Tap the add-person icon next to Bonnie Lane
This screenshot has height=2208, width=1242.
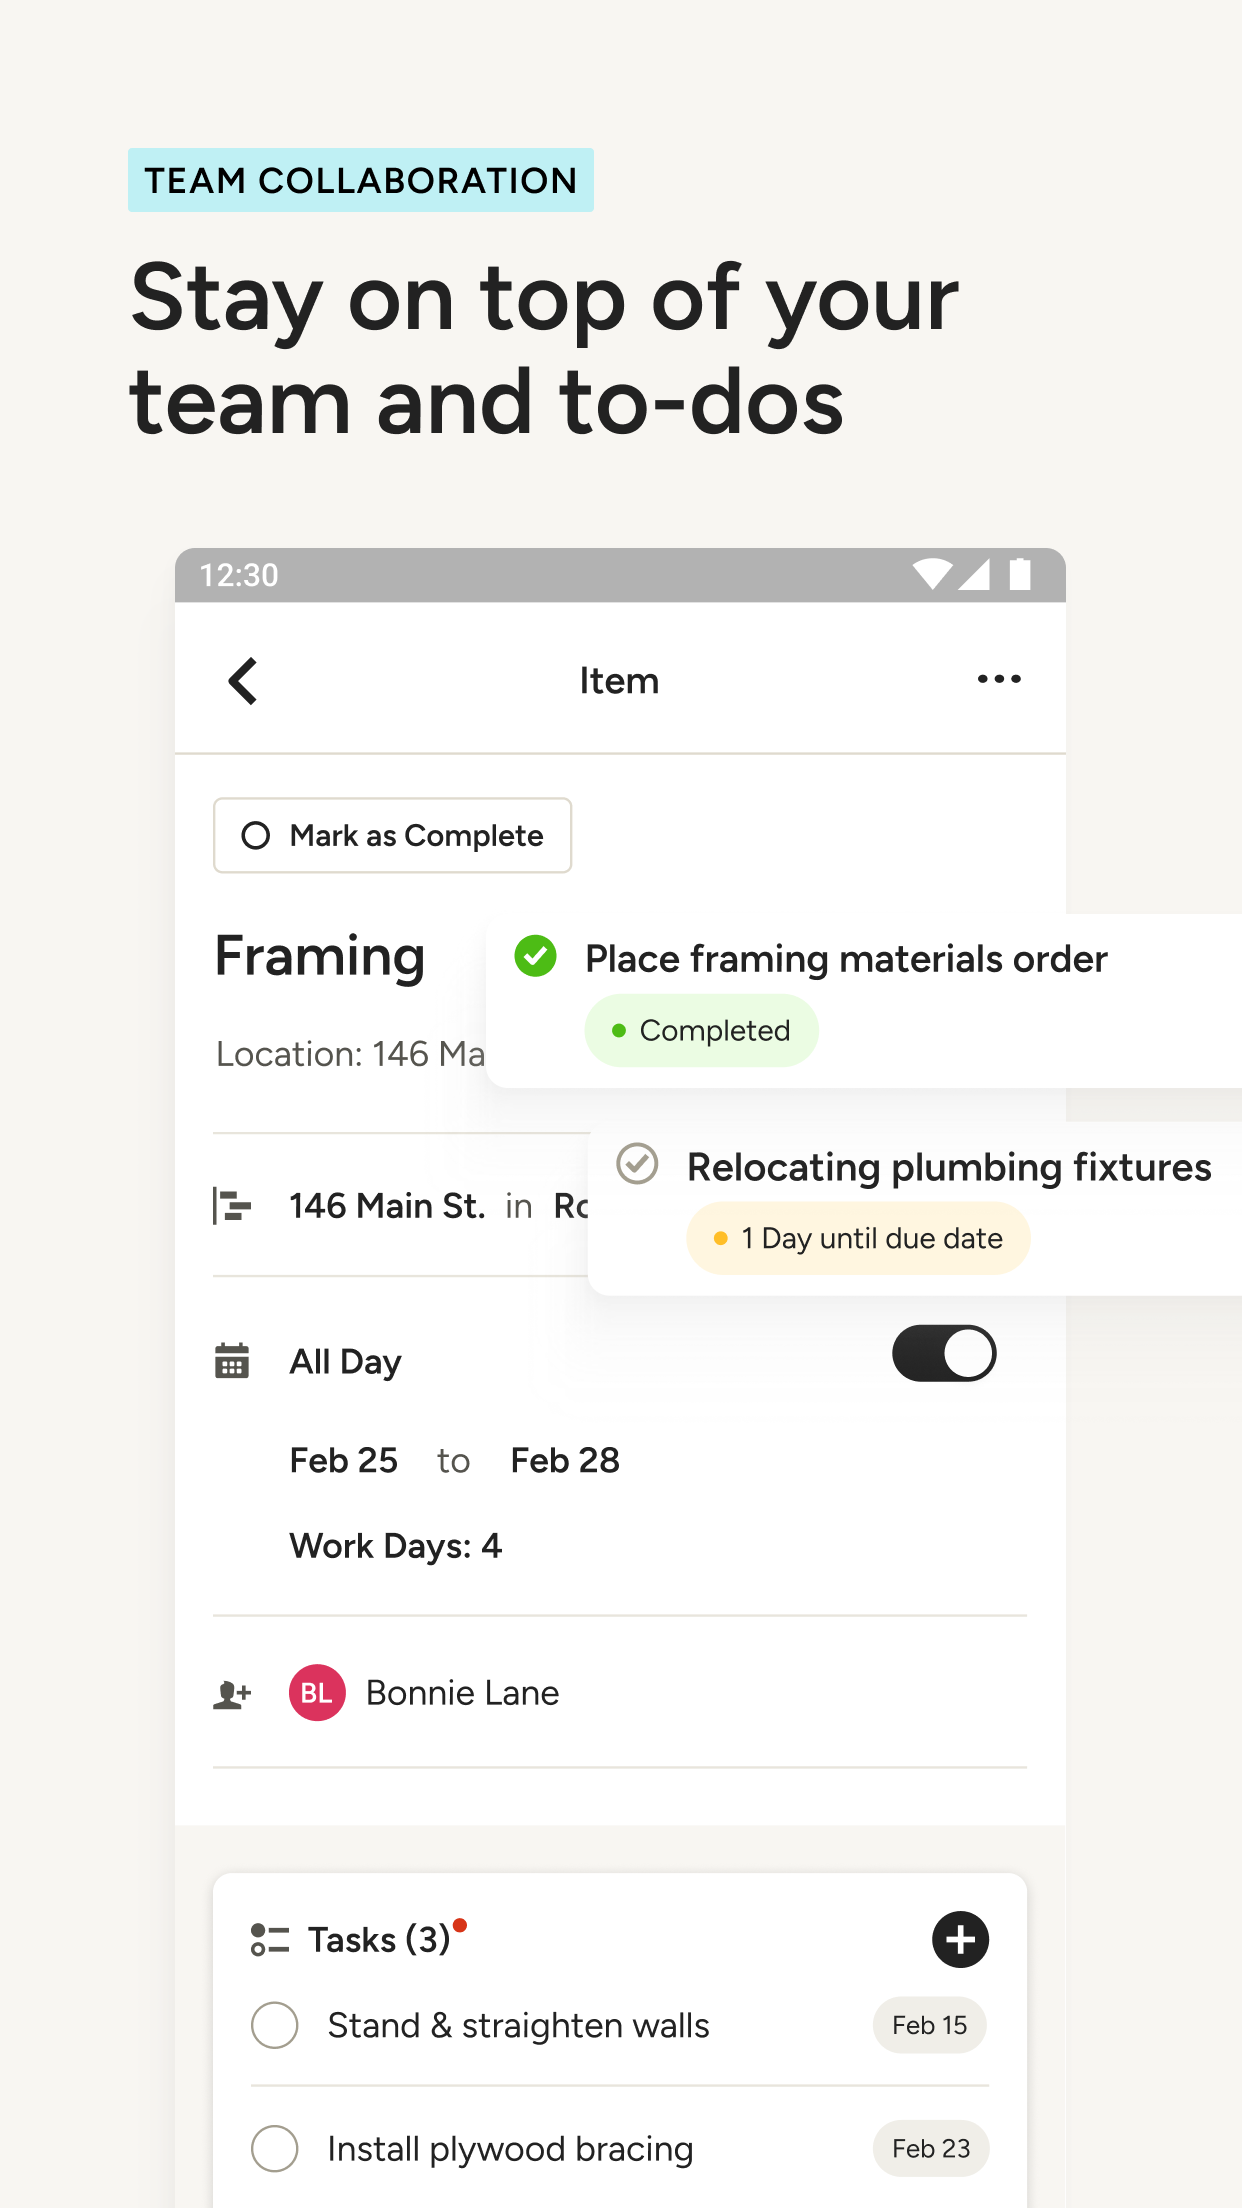231,1690
